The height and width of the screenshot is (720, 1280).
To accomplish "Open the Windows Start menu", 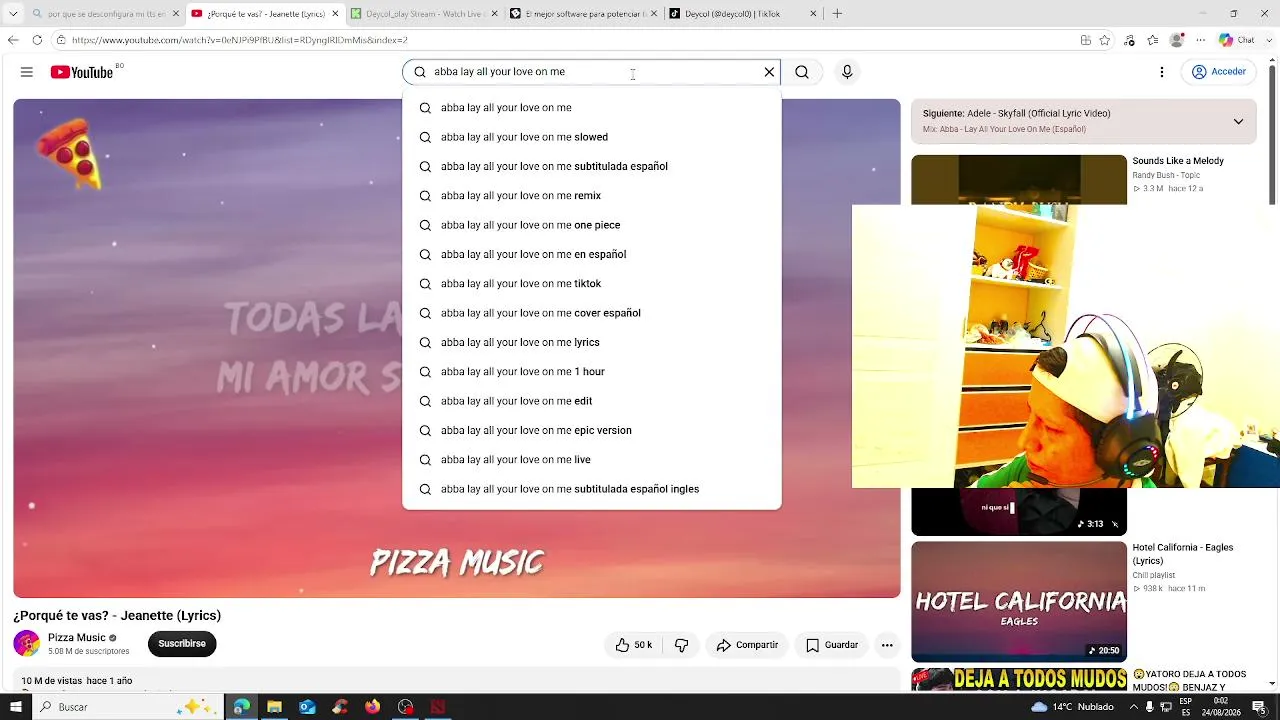I will (x=15, y=707).
